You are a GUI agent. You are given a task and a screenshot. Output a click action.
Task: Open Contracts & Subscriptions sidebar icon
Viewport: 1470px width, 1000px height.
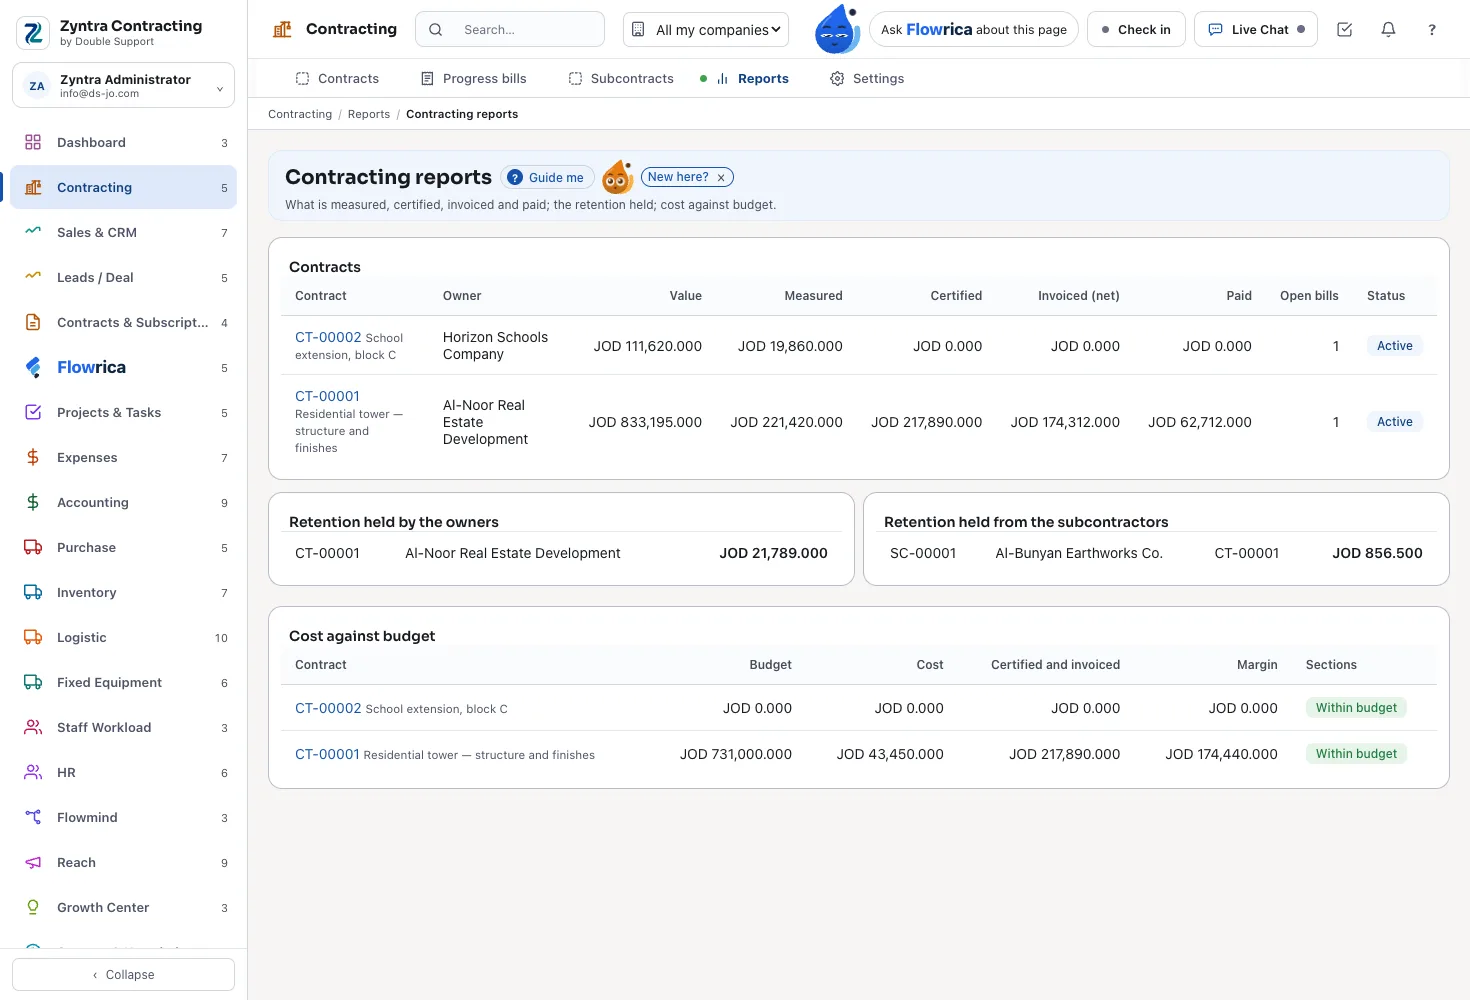tap(33, 322)
